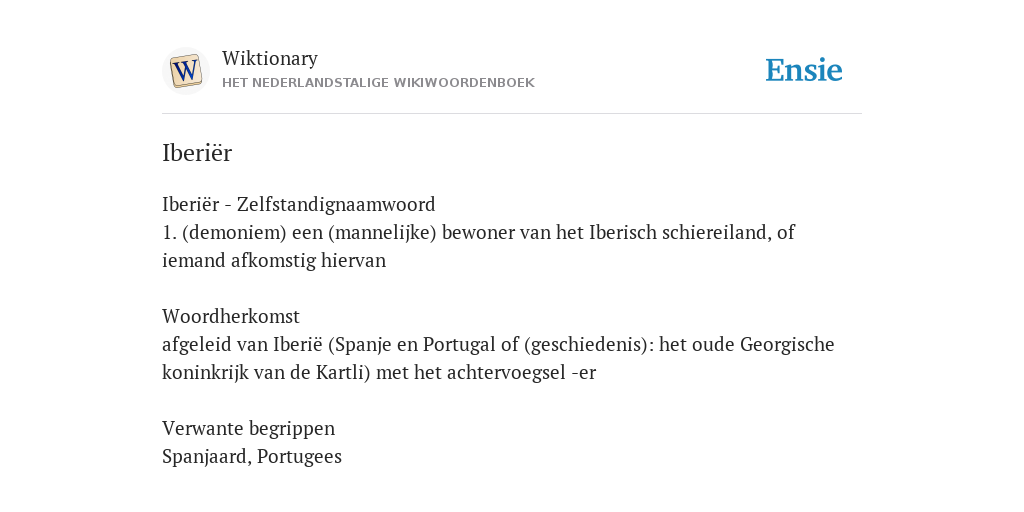Image resolution: width=1024 pixels, height=512 pixels.
Task: Click the phrase Iberisch schiereiland
Action: (680, 232)
